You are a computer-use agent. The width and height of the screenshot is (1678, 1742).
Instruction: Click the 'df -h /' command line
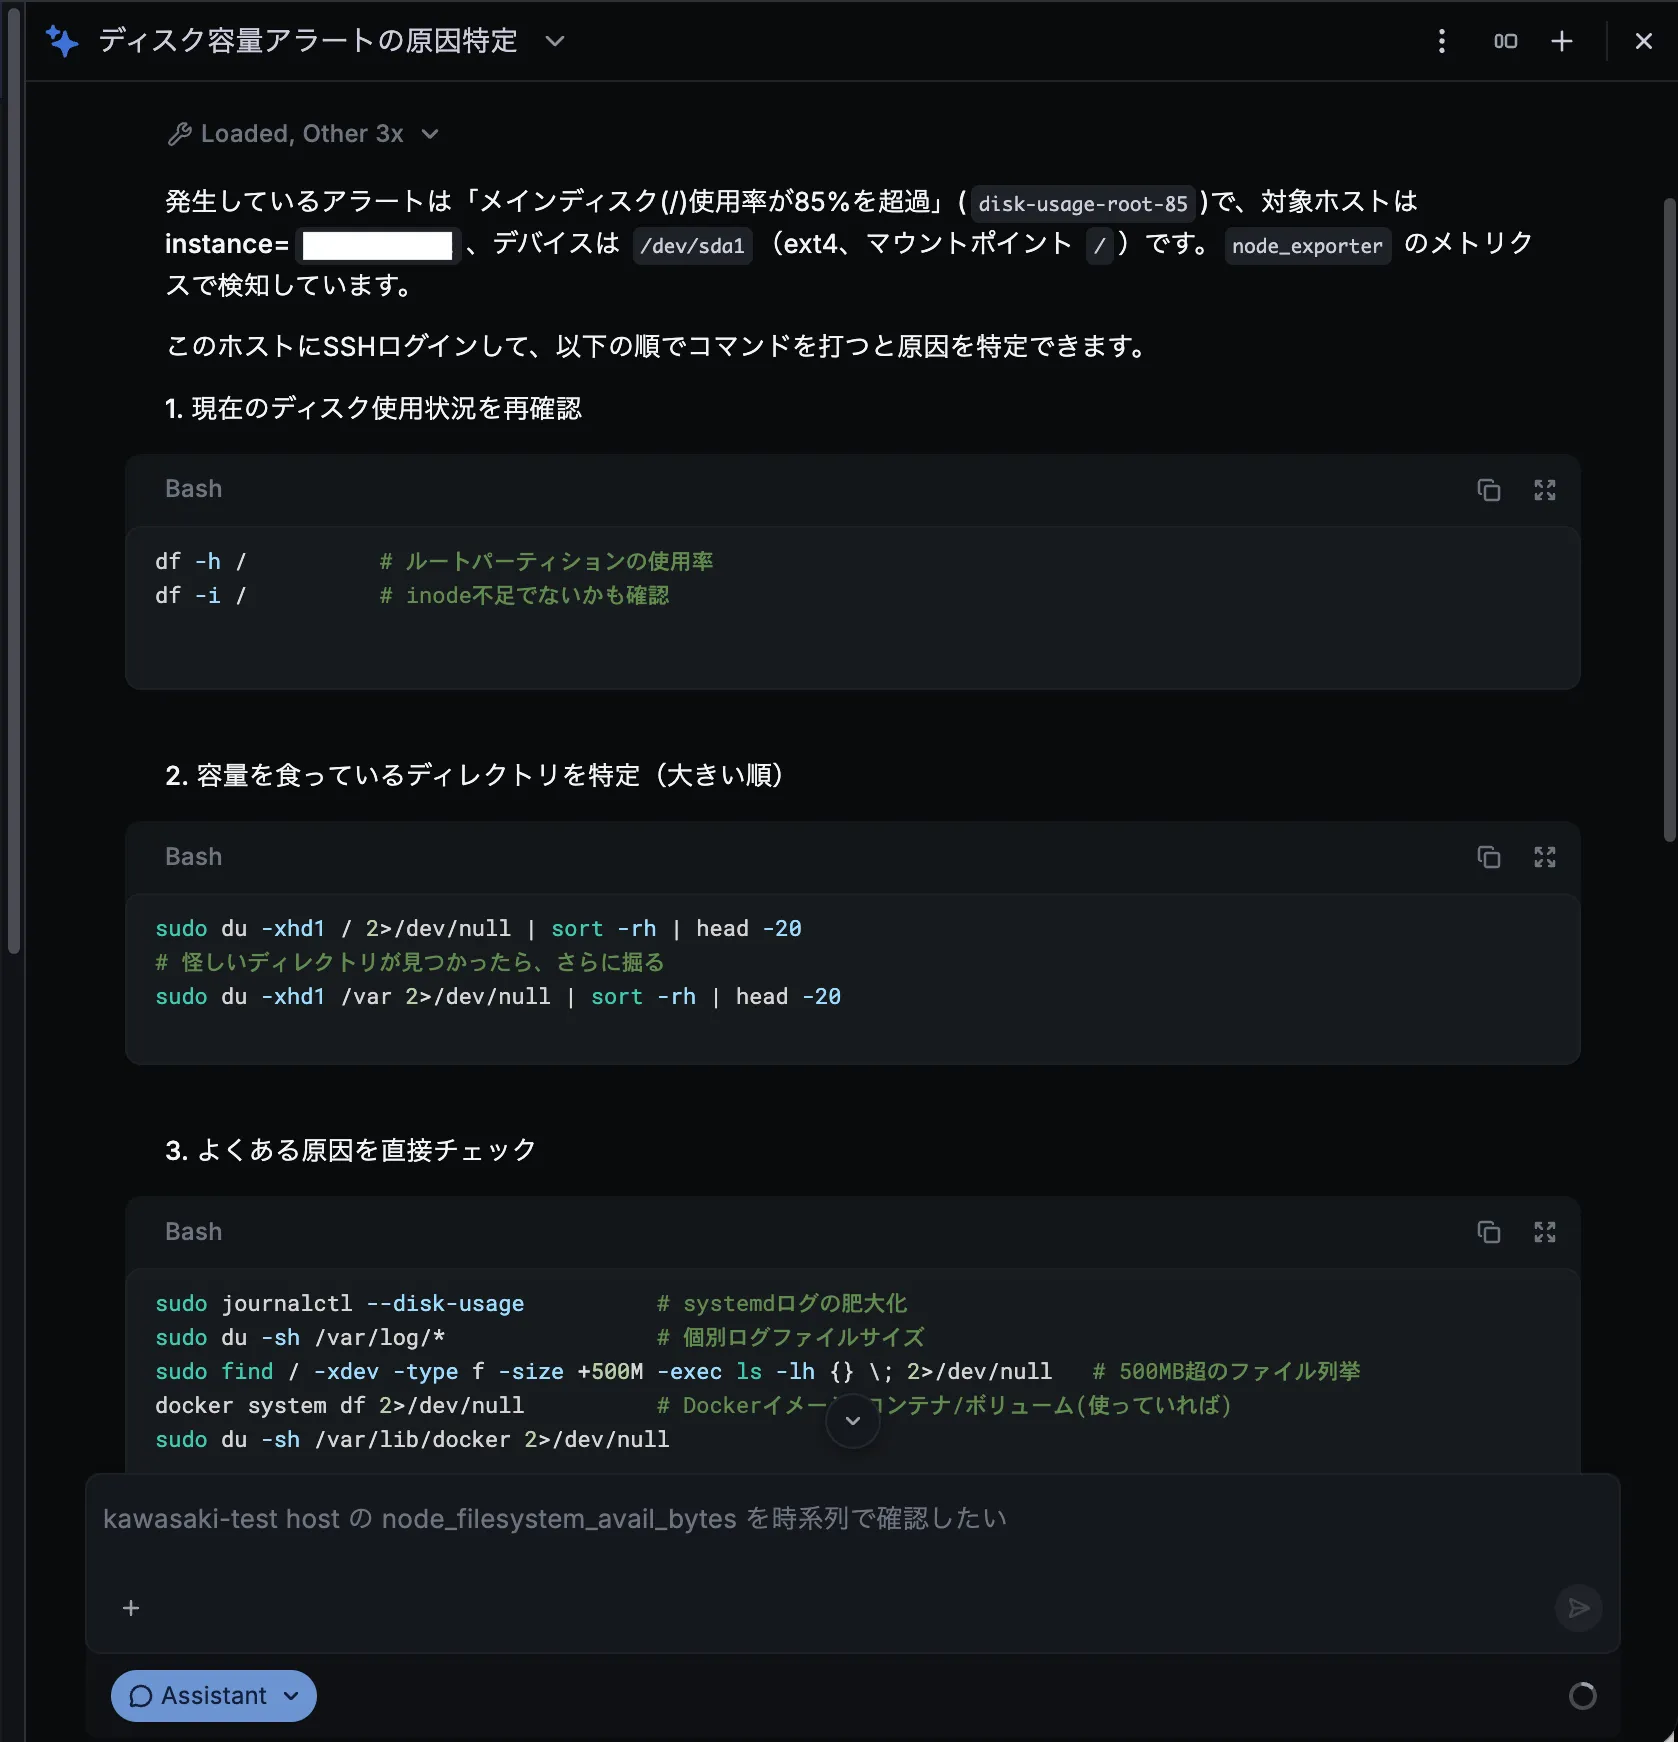coord(201,561)
